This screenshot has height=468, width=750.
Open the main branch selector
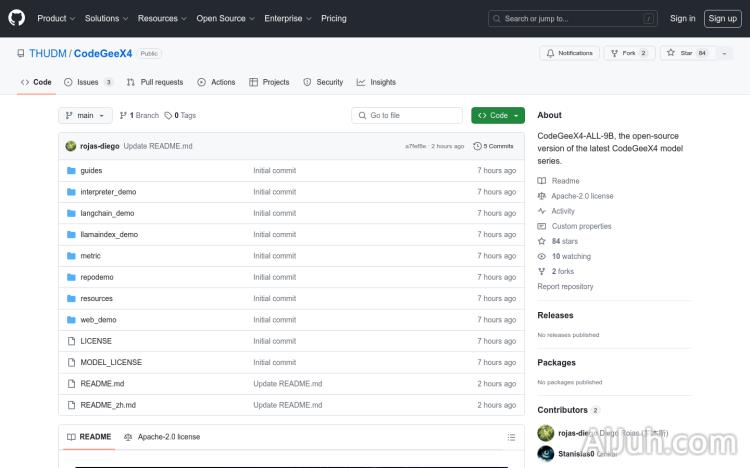[x=79, y=115]
